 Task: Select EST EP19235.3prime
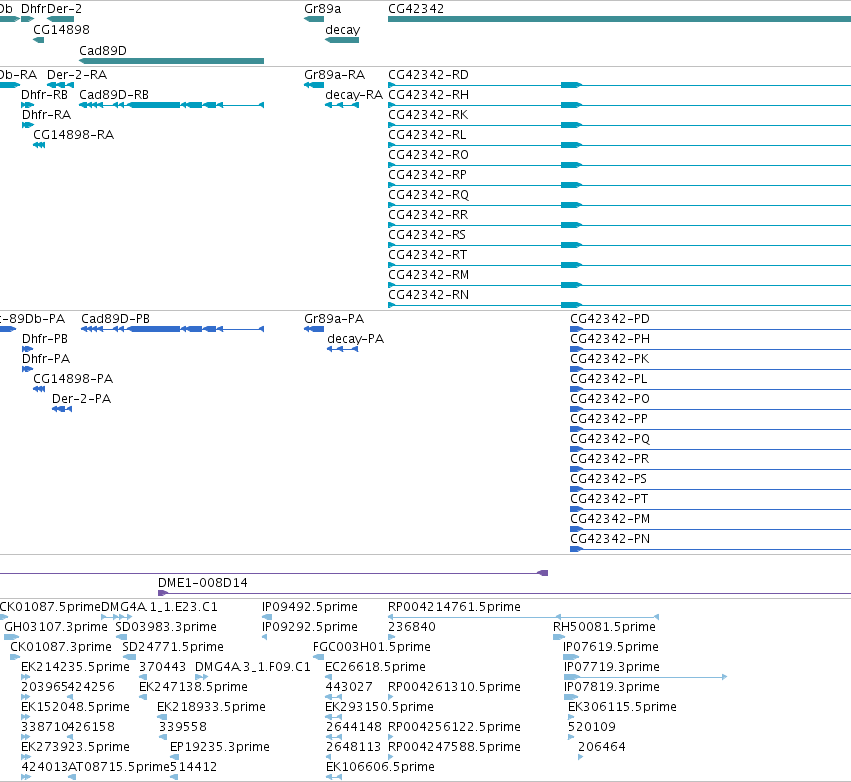220,747
